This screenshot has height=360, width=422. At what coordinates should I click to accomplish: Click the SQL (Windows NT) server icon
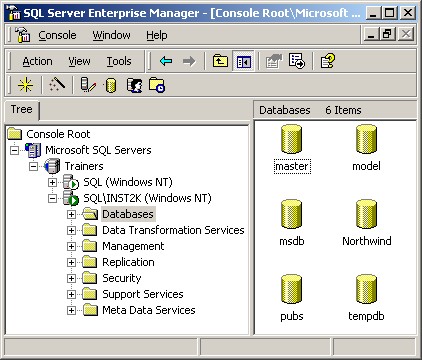click(71, 182)
